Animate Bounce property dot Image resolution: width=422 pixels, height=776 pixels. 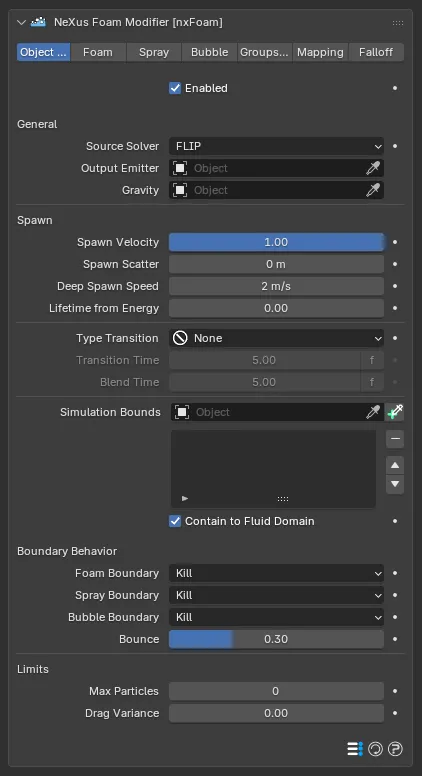(395, 639)
